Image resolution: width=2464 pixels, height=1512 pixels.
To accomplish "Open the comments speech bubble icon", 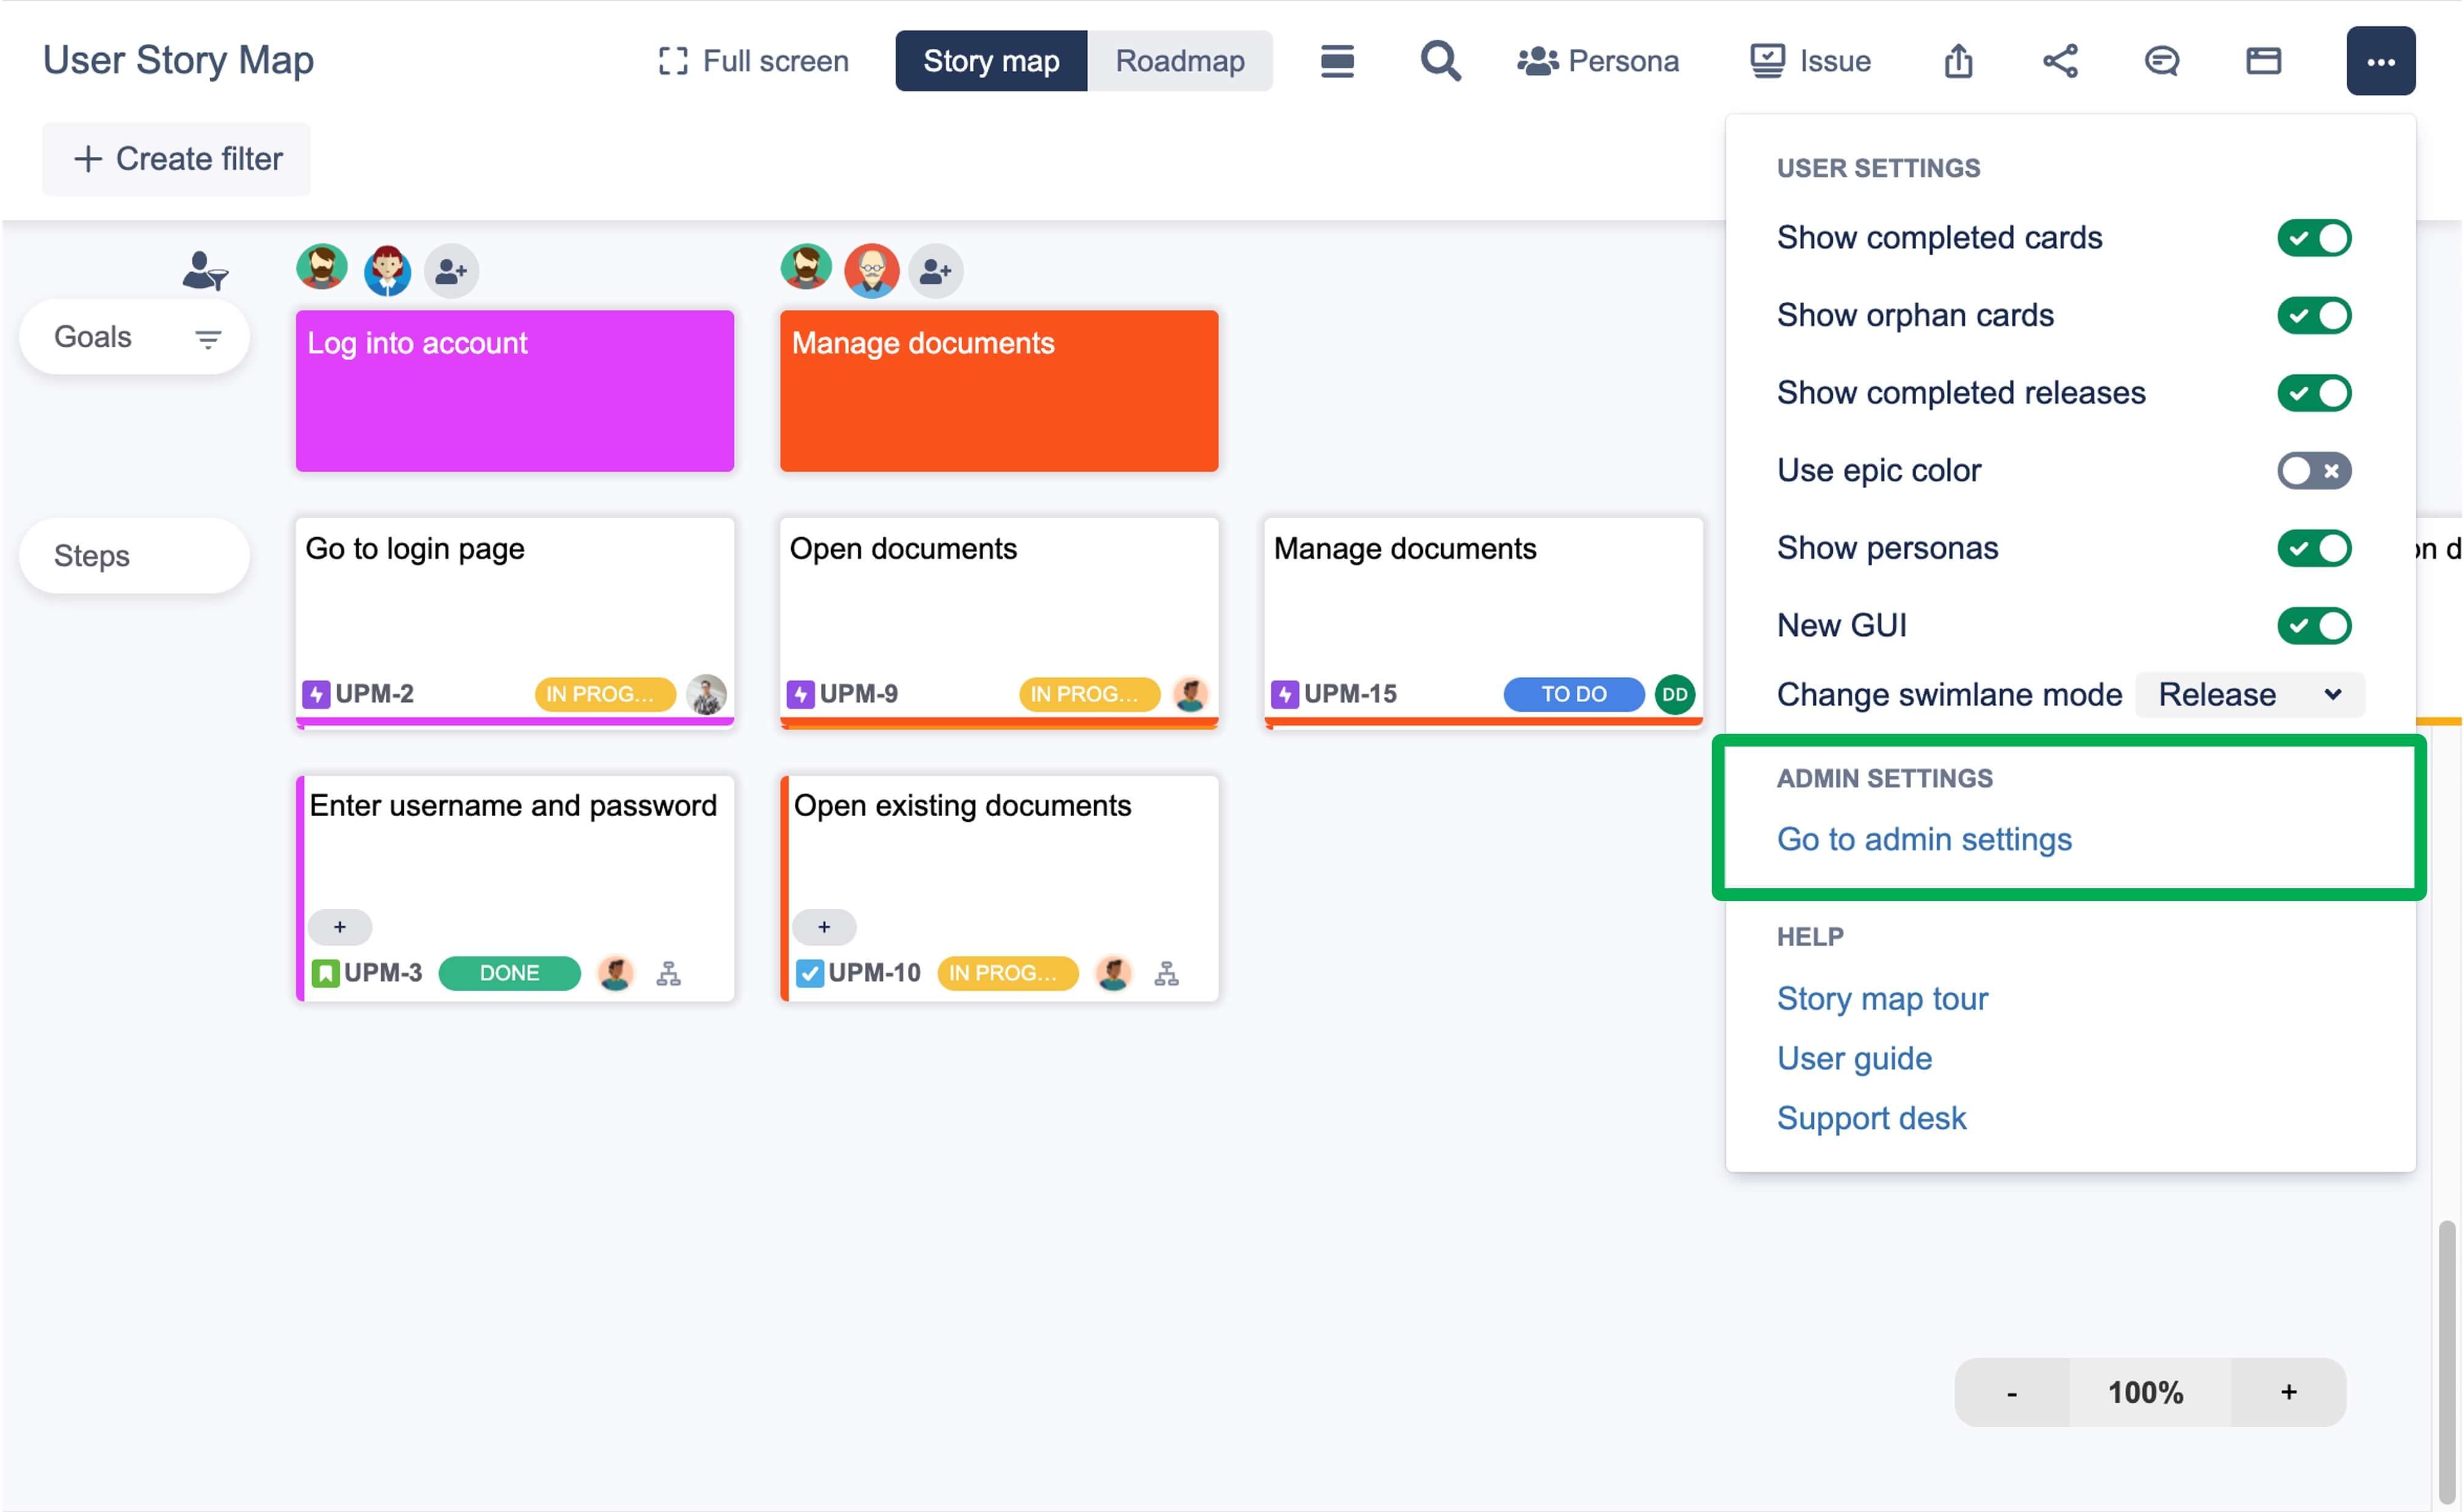I will pos(2161,61).
